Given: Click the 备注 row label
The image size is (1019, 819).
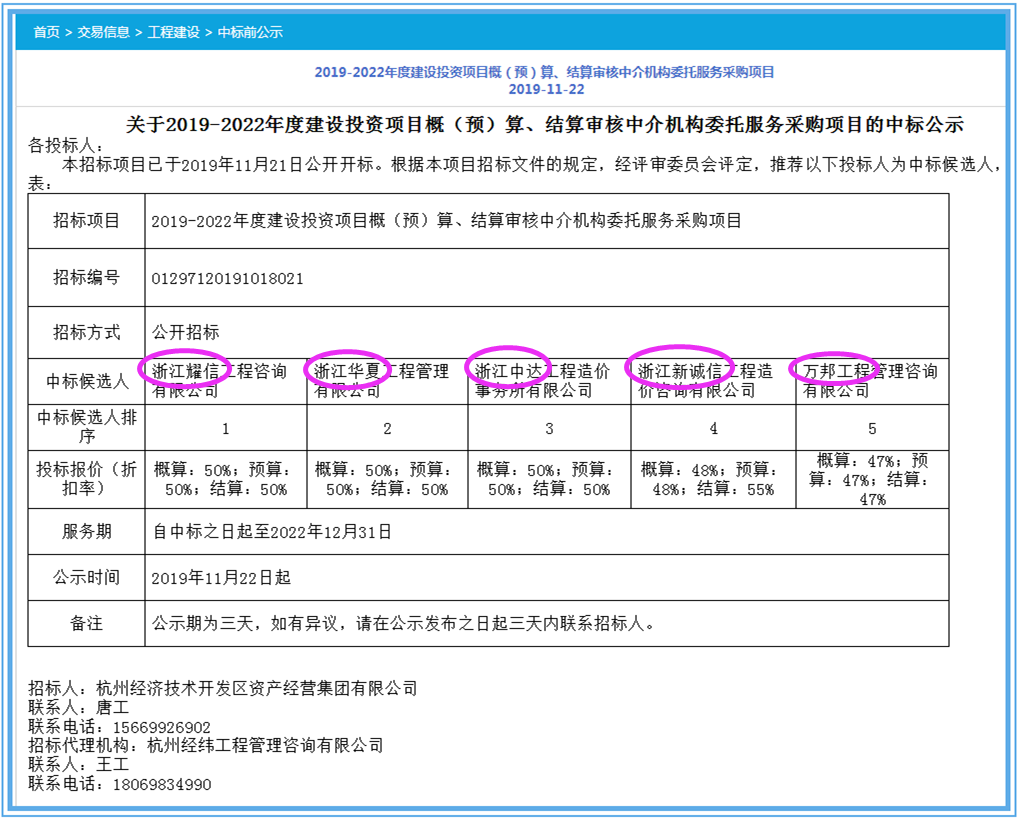Looking at the screenshot, I should (x=86, y=623).
